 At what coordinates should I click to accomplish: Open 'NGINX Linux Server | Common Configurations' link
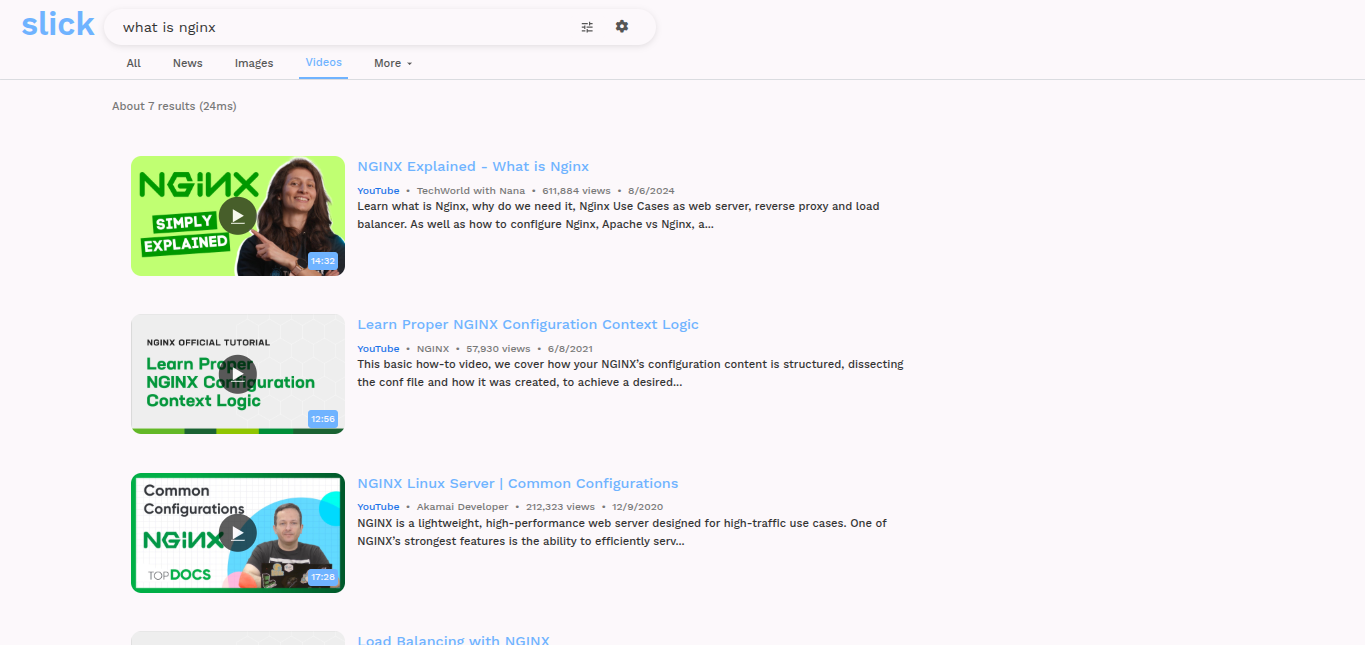(518, 484)
